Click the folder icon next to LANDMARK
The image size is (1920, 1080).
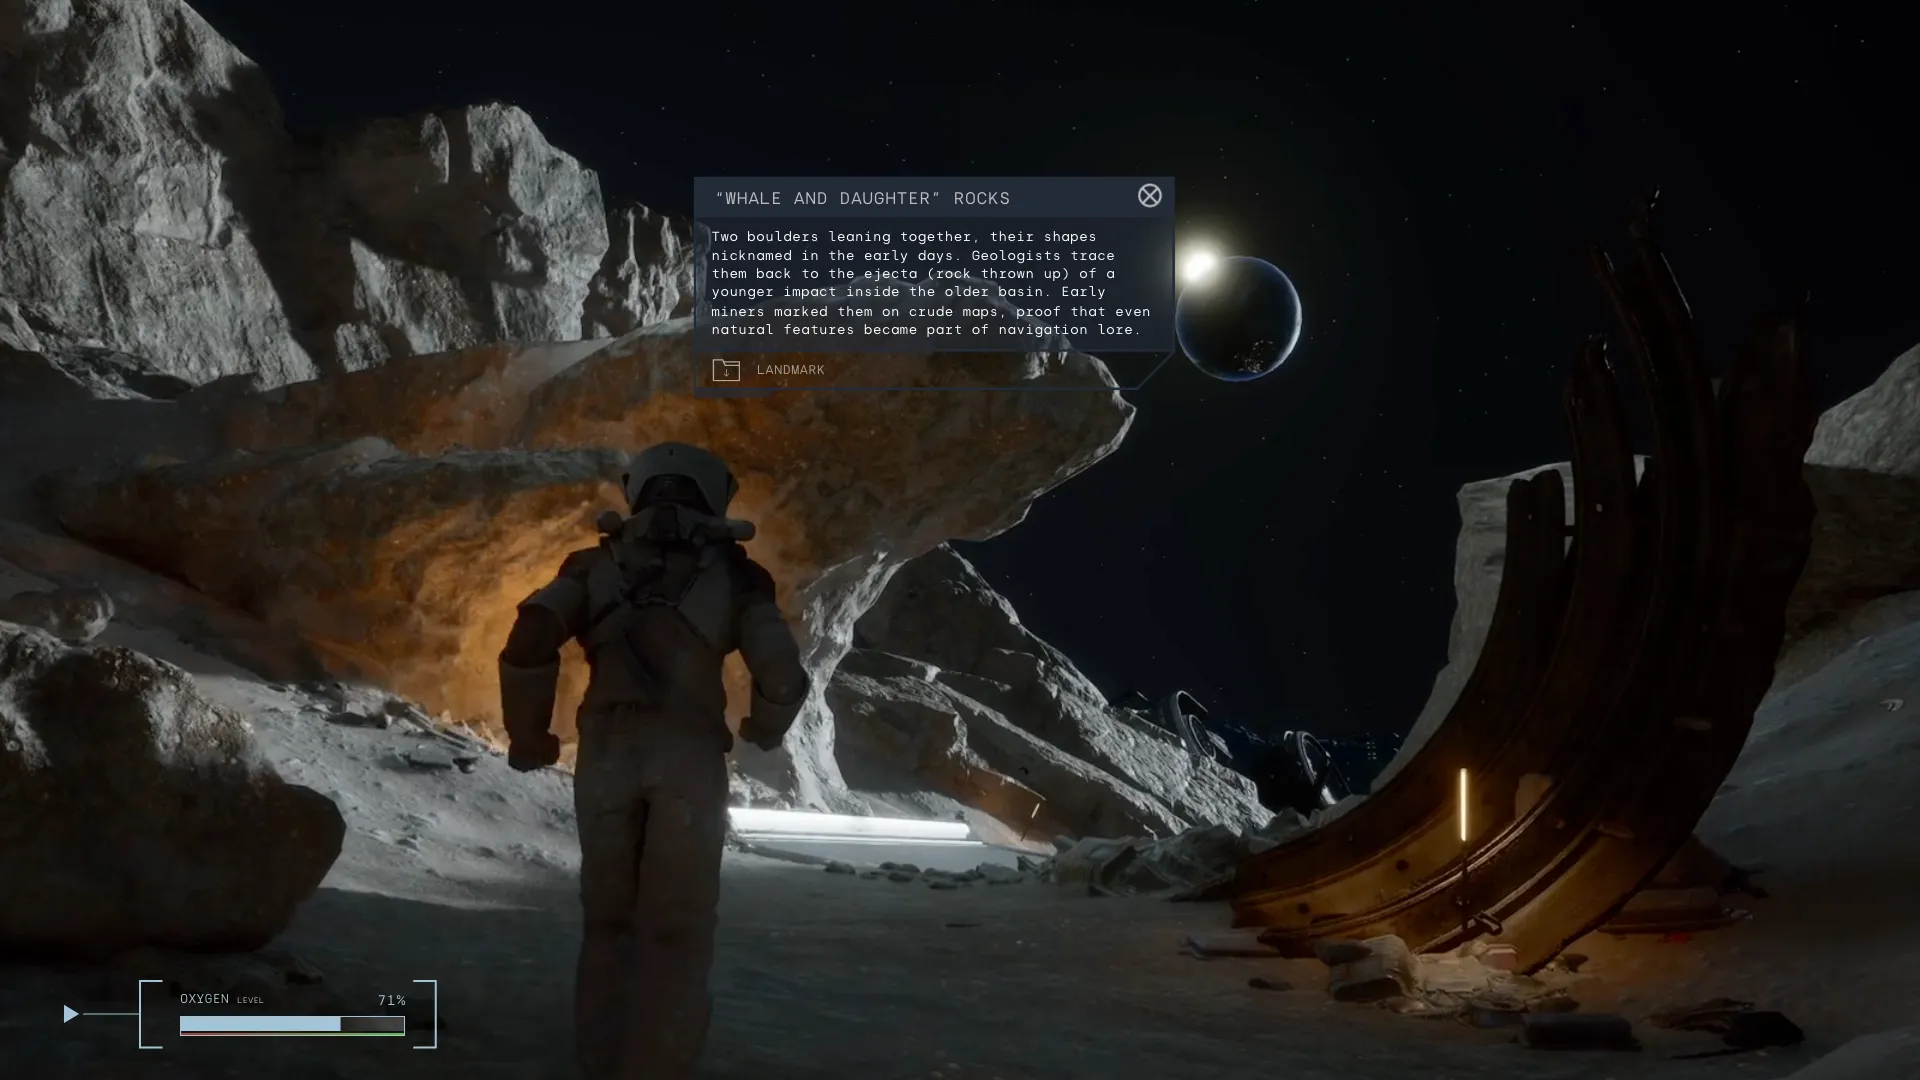pyautogui.click(x=726, y=370)
